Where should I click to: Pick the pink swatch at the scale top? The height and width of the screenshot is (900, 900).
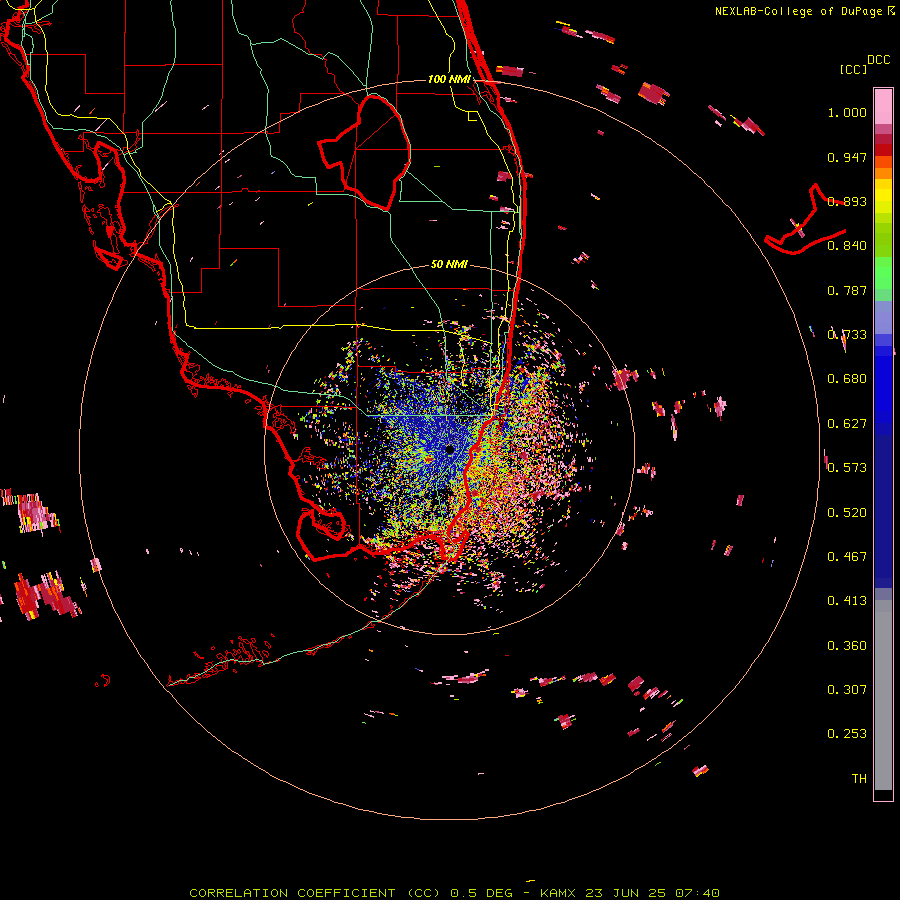point(883,107)
